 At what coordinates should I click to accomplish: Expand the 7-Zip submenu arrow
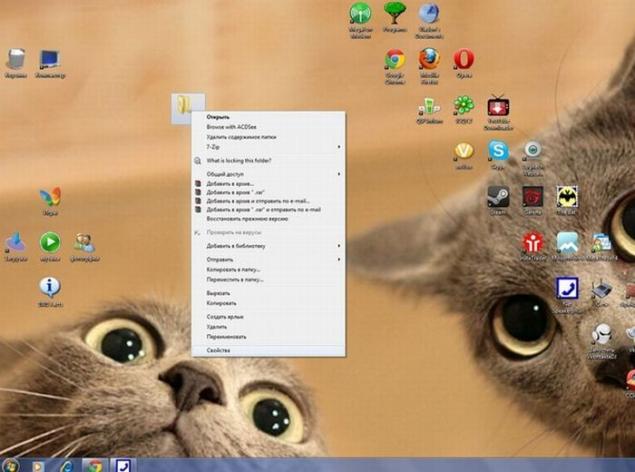339,147
